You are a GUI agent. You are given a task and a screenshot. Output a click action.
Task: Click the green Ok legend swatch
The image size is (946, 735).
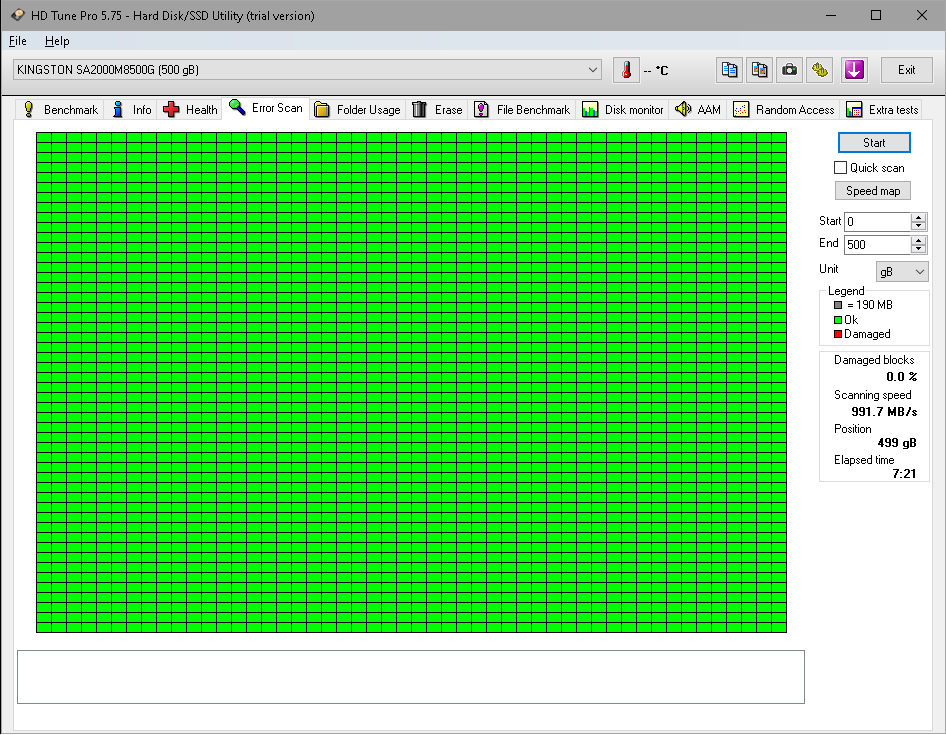pos(838,320)
